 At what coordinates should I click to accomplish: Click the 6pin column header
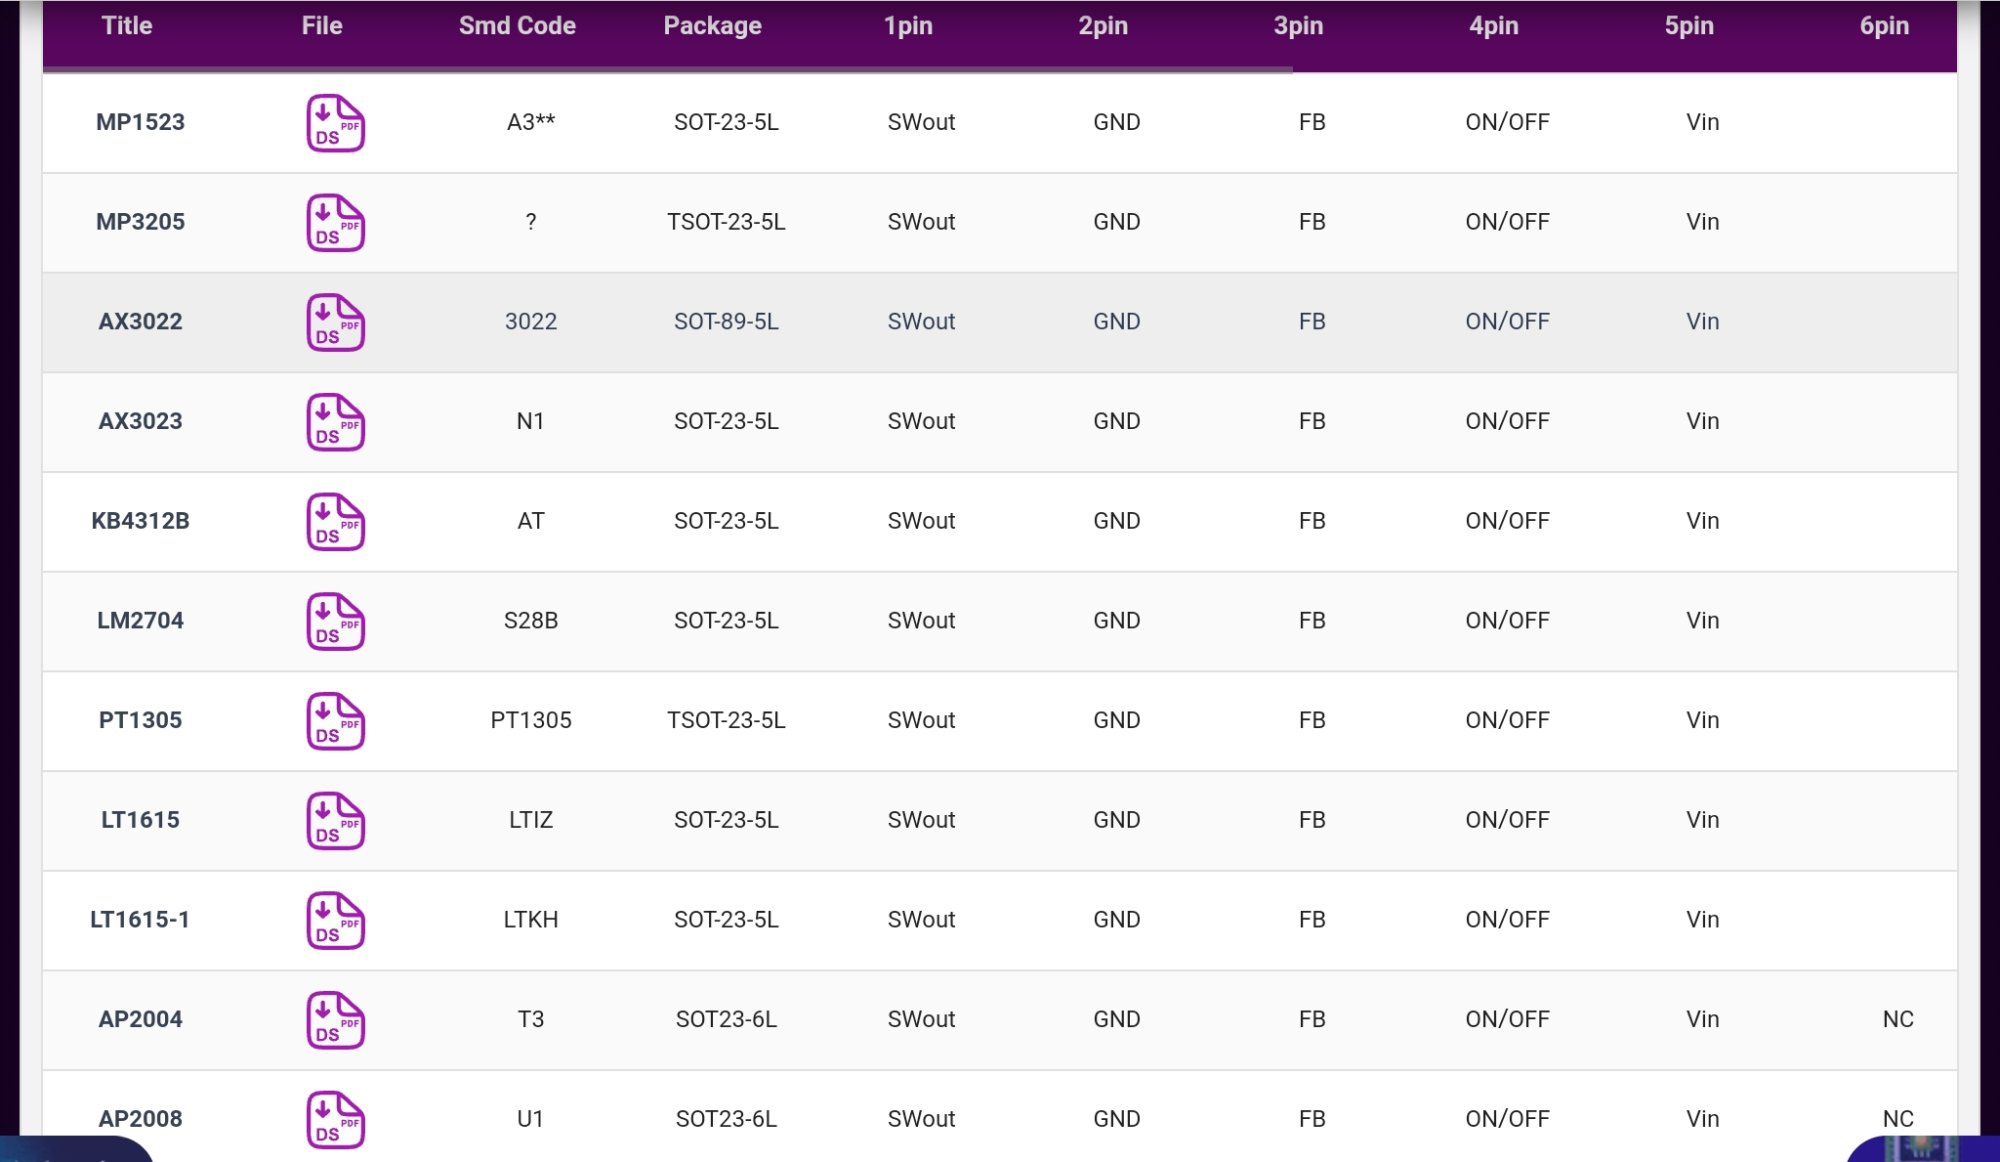tap(1883, 26)
